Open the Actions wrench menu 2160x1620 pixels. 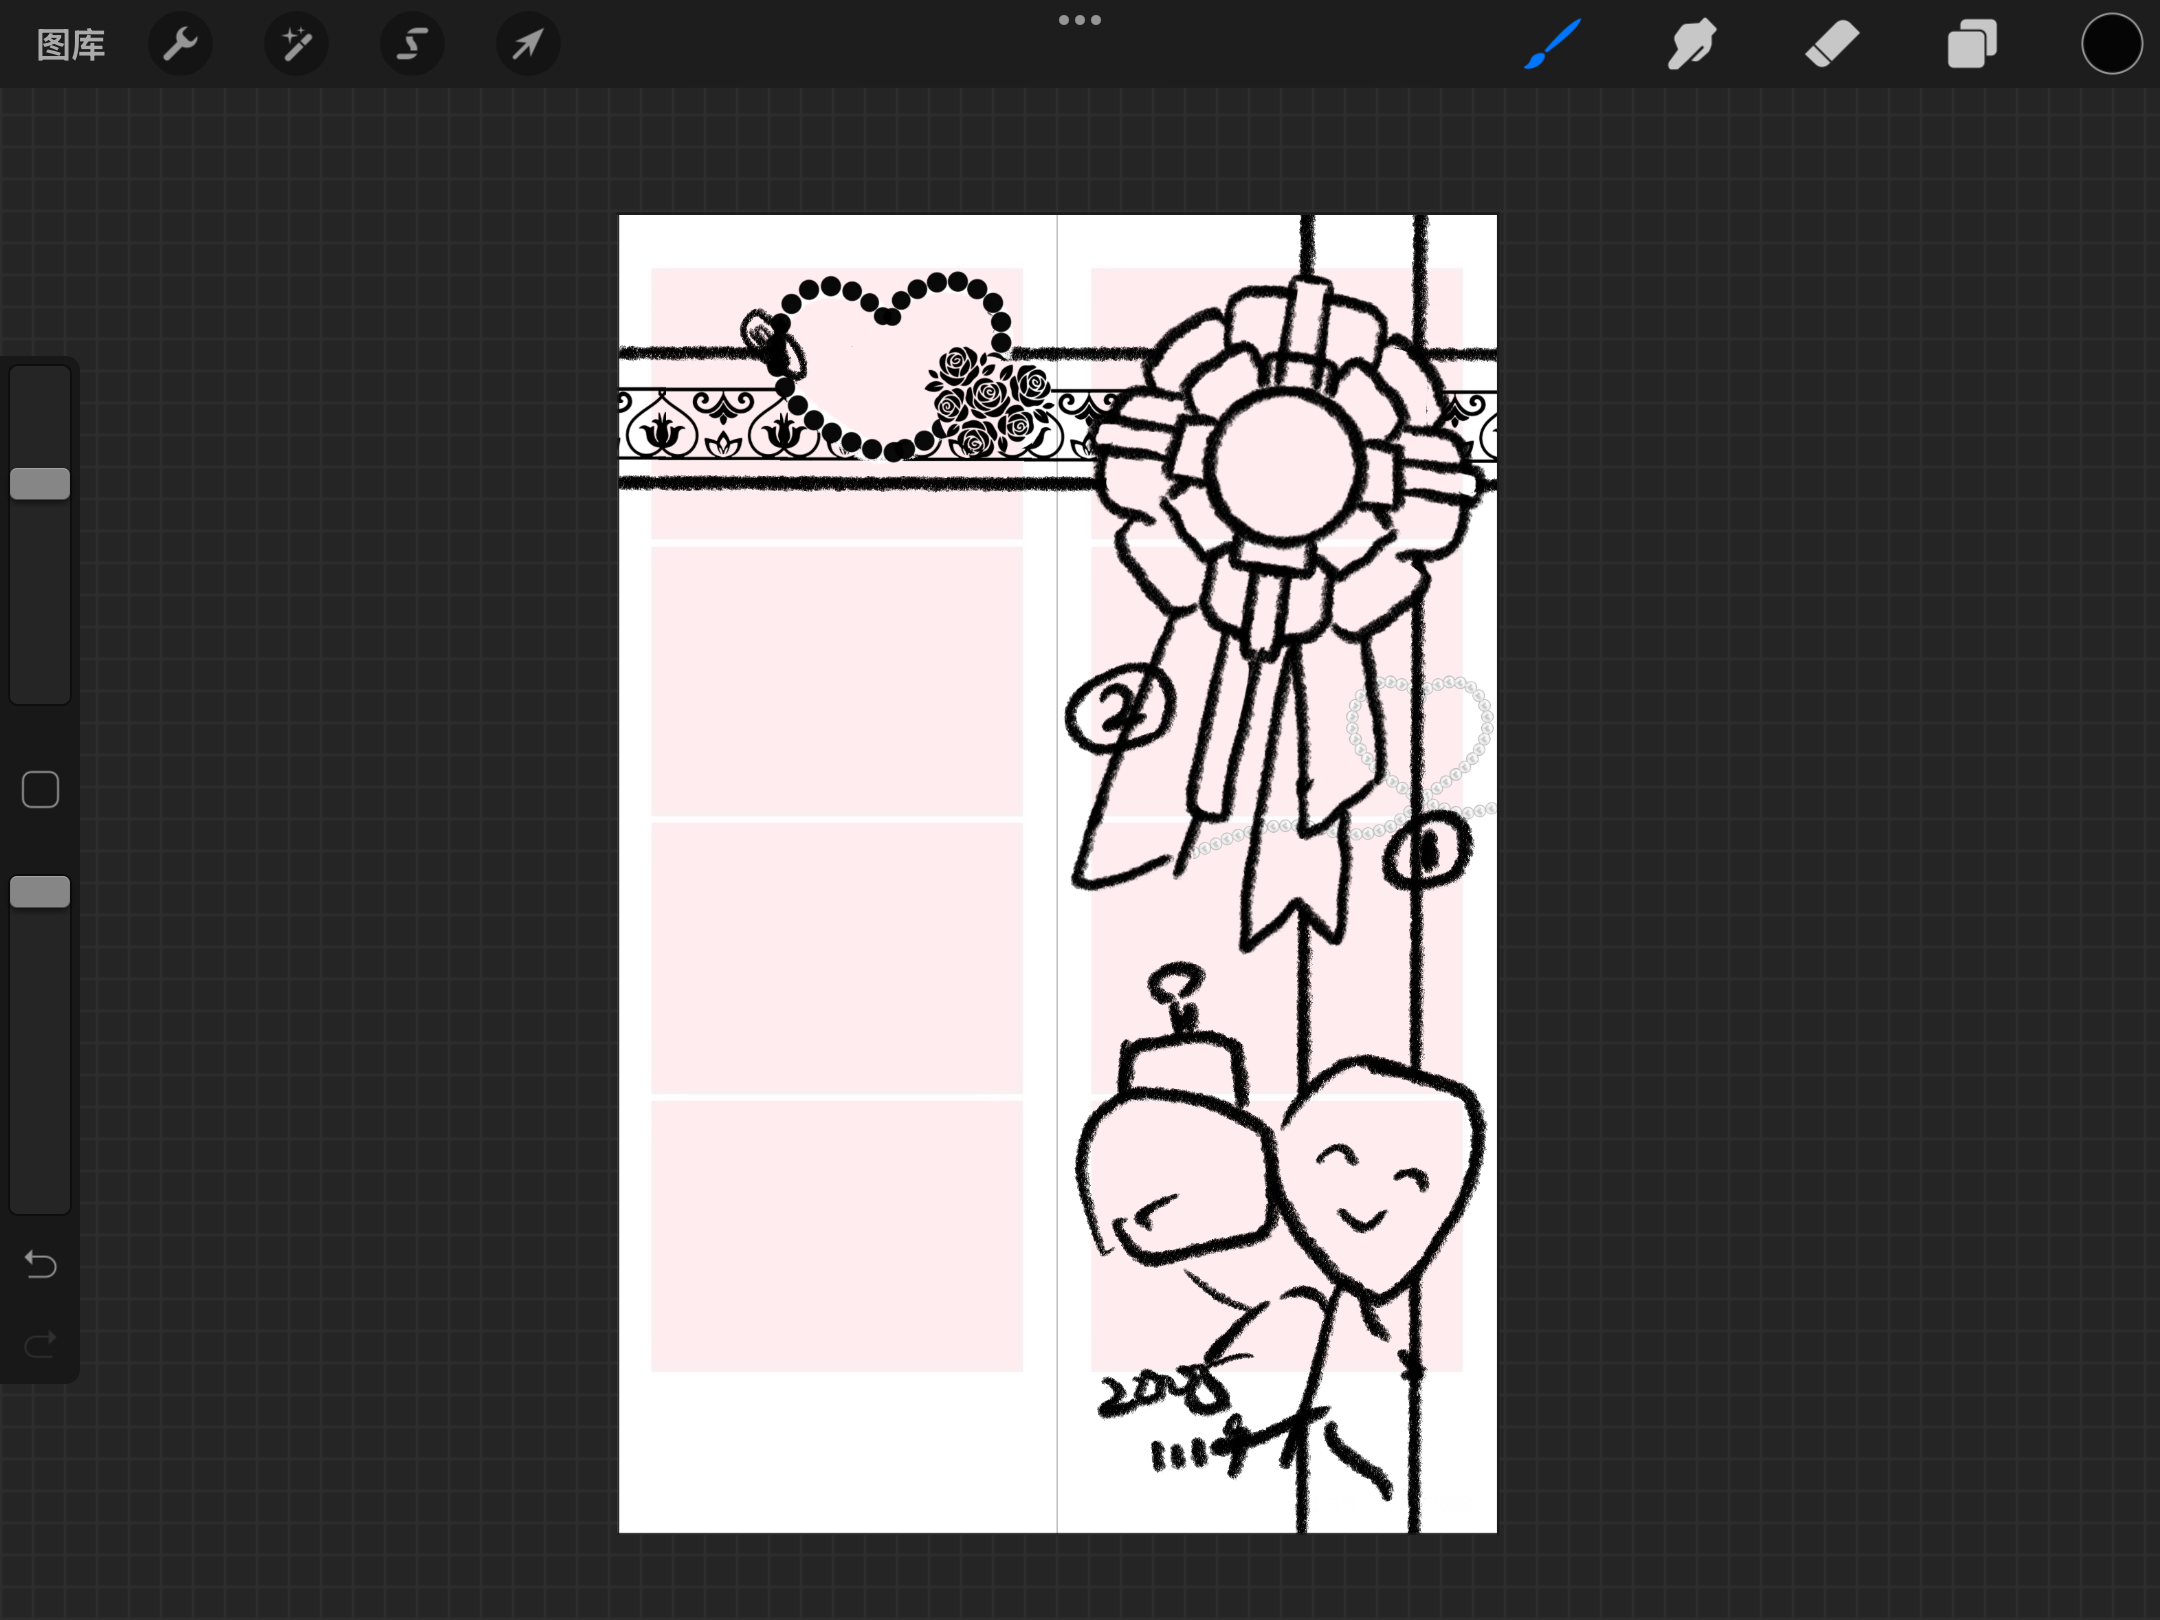180,44
